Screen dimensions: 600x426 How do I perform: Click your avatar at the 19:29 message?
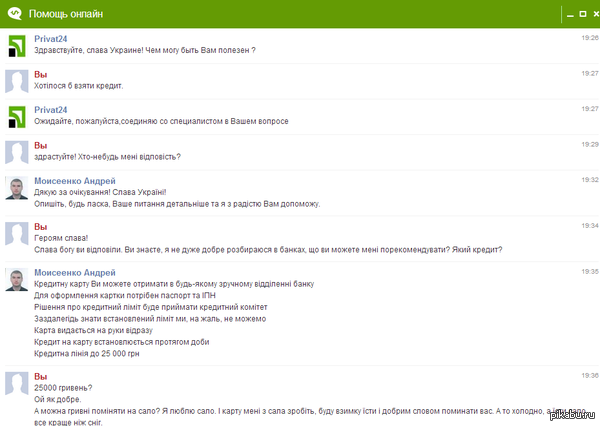pos(16,152)
